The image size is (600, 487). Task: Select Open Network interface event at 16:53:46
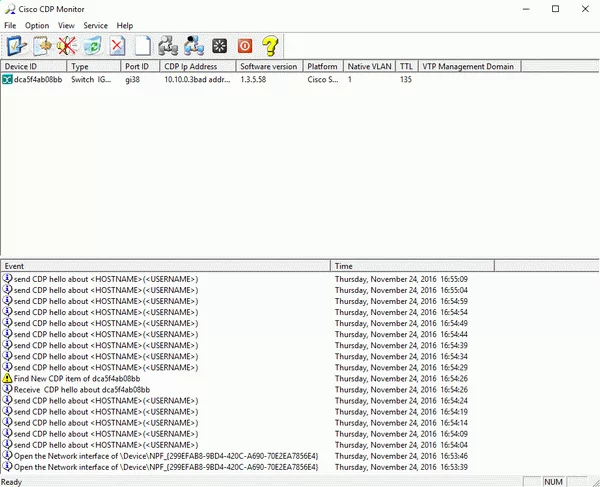click(248, 456)
